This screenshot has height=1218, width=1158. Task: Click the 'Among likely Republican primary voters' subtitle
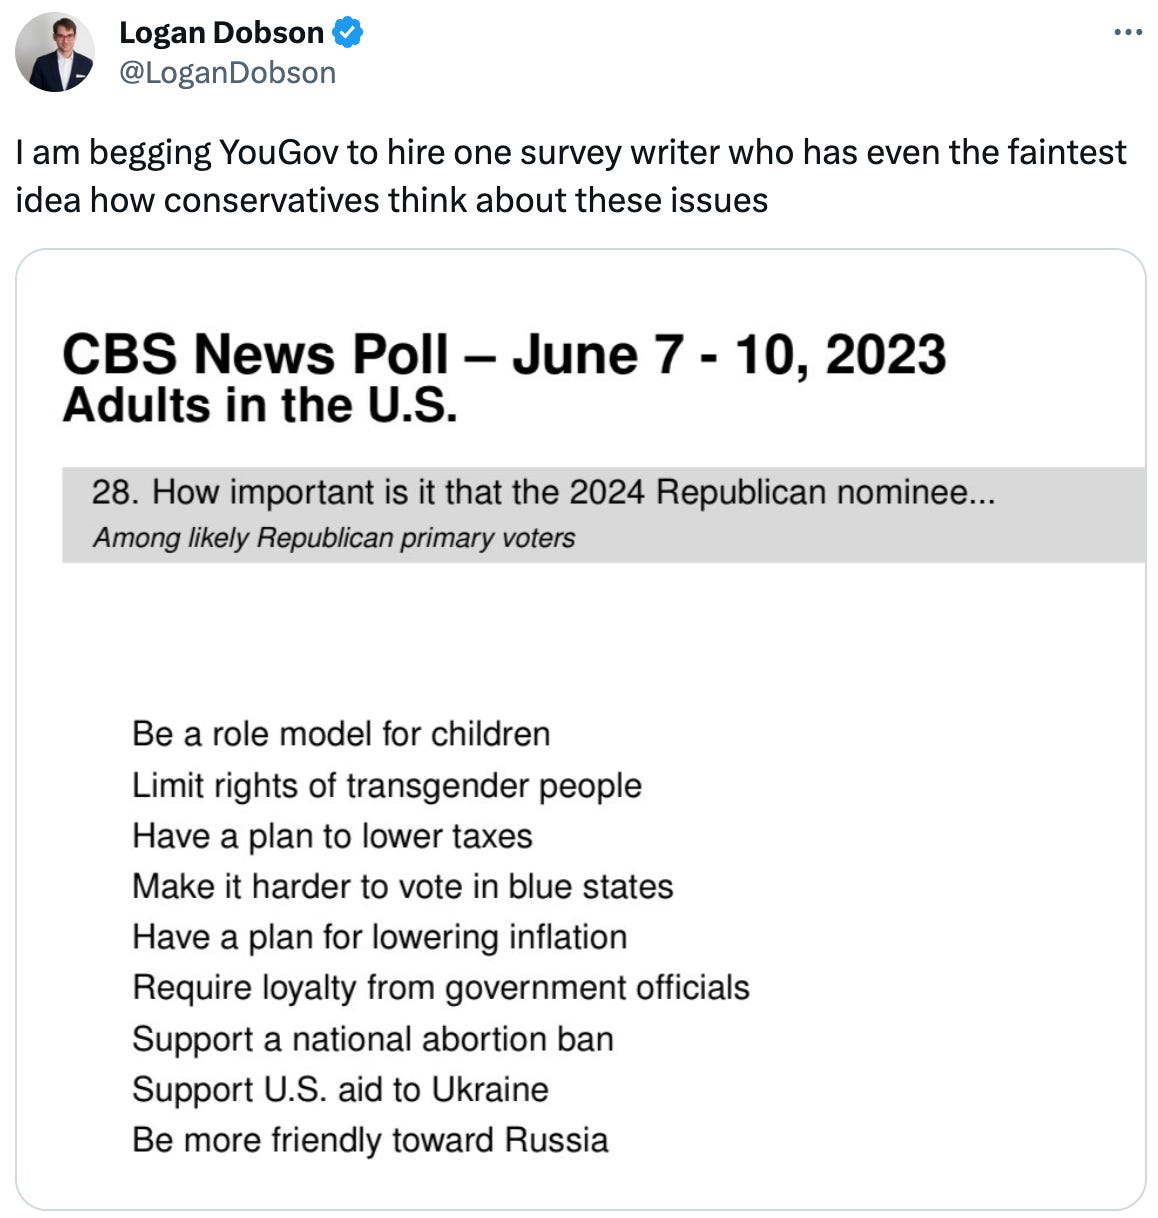pos(334,537)
